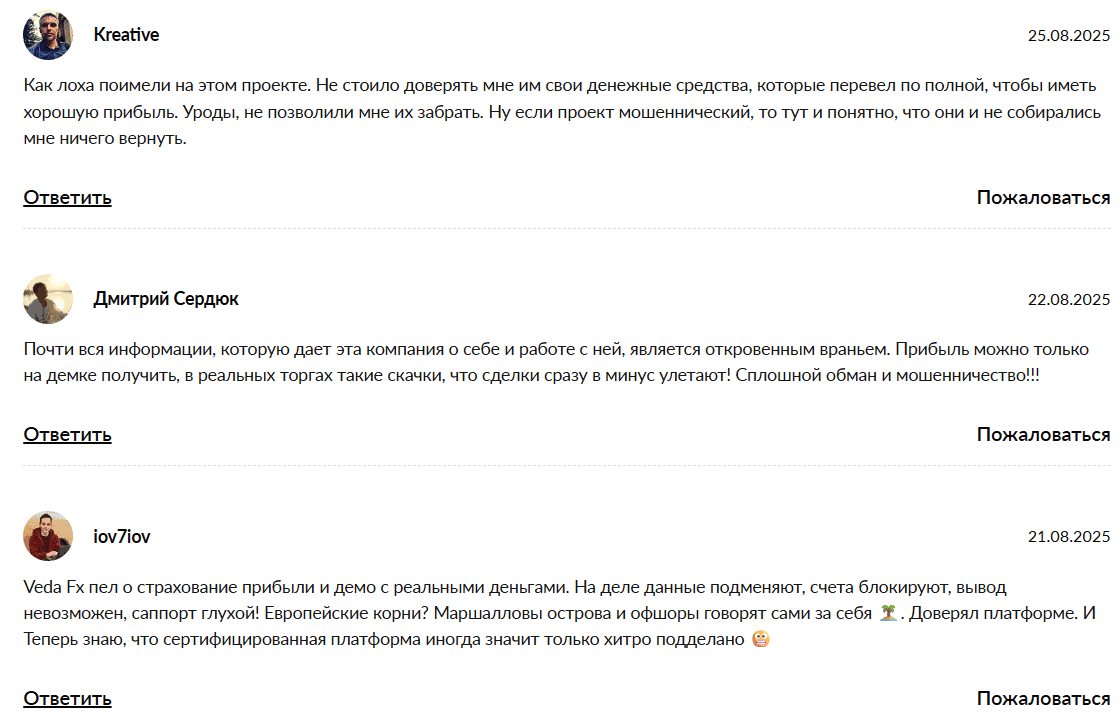Click Дмитрий Сердюк's profile avatar
Viewport: 1120px width, 713px height.
pos(48,300)
